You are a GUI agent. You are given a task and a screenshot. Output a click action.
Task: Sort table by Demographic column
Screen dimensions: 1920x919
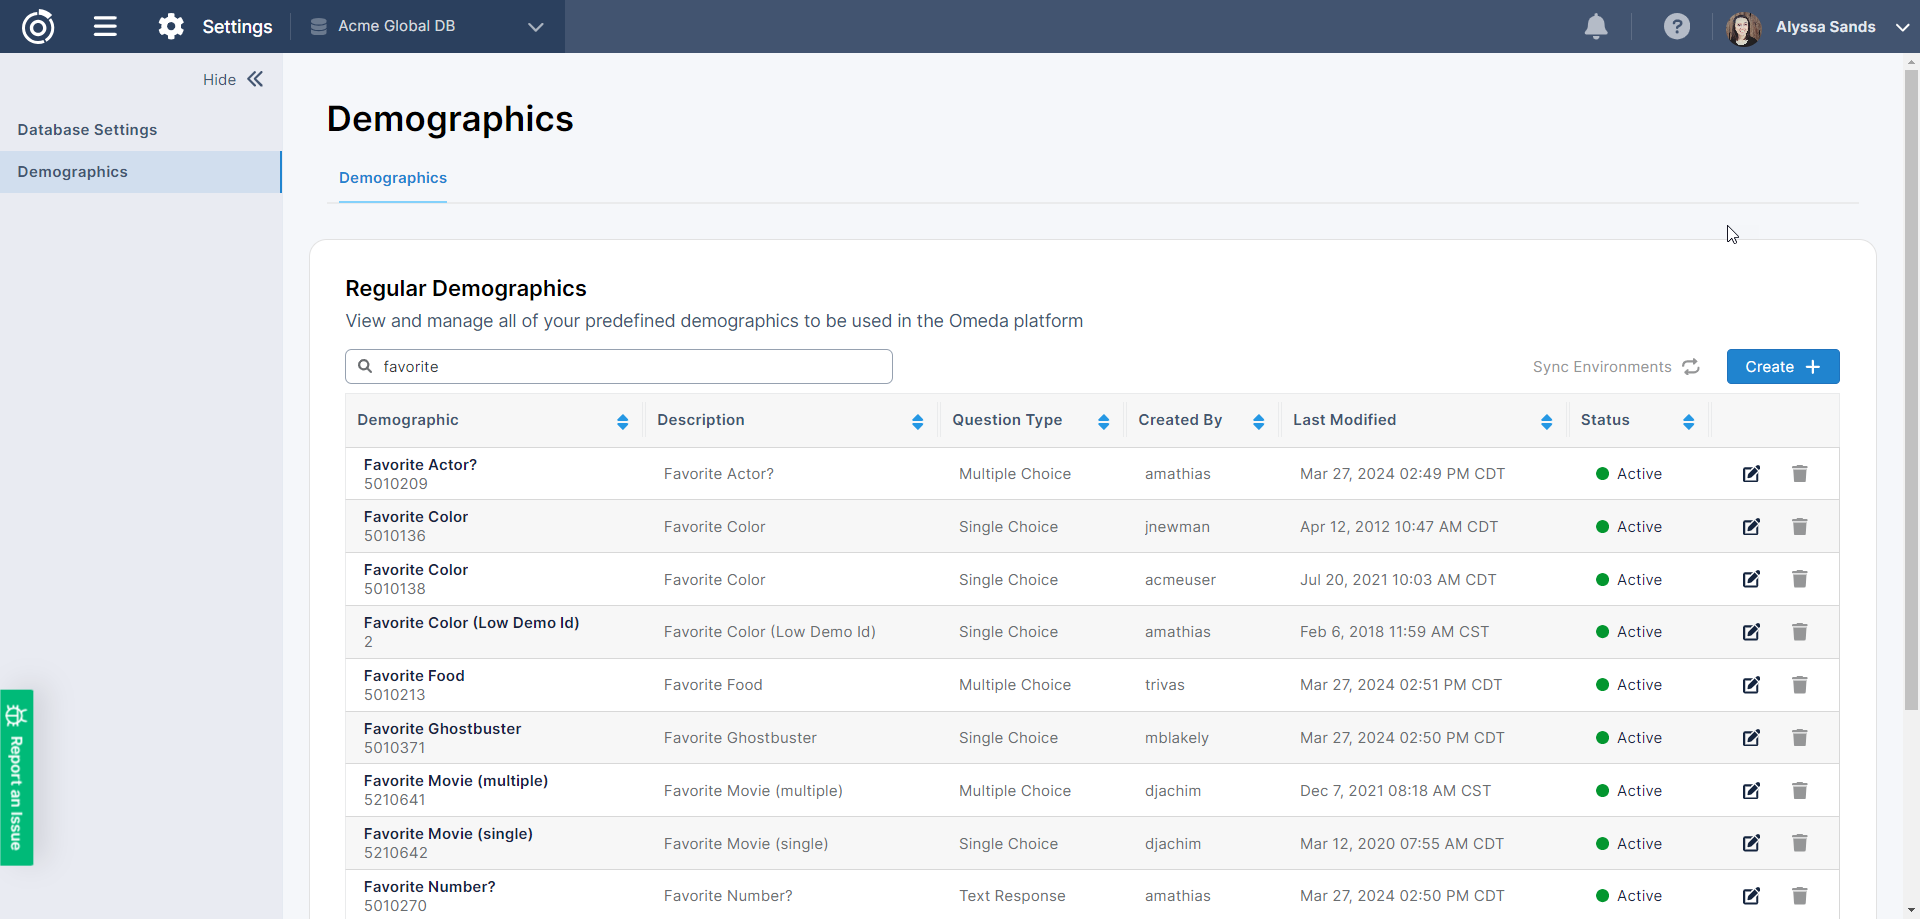click(622, 421)
